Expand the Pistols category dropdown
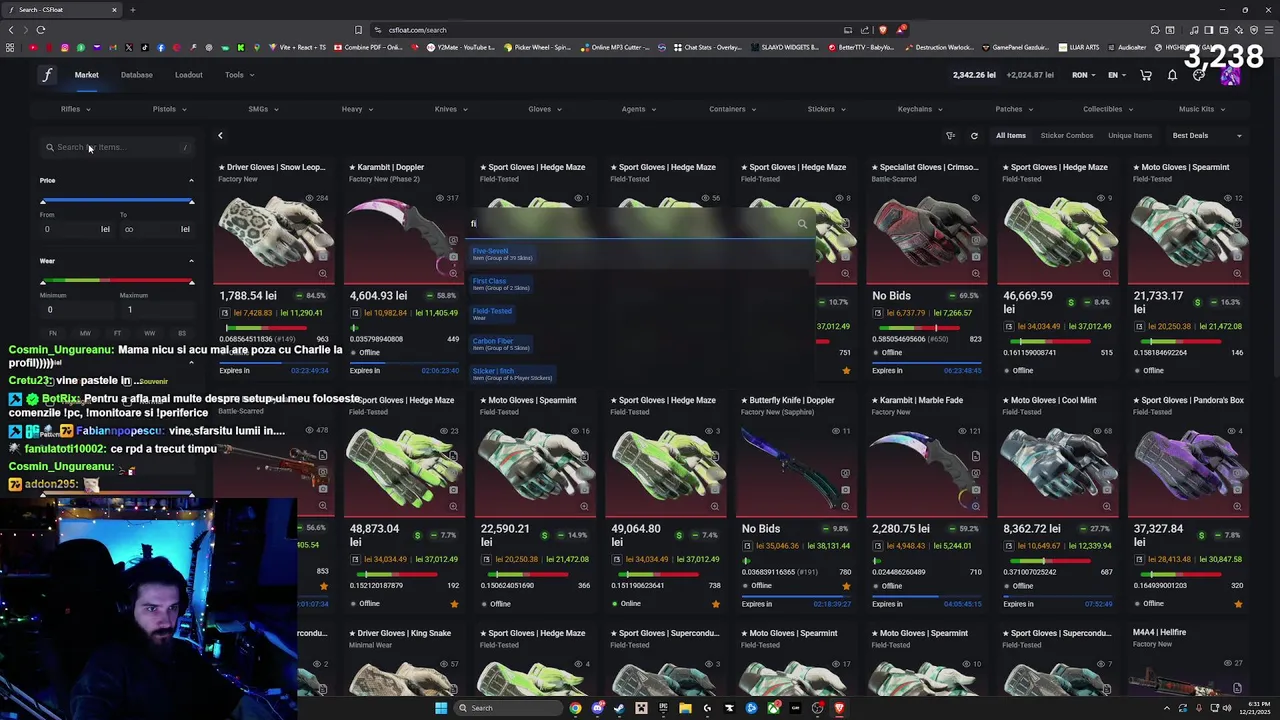1280x720 pixels. (x=169, y=109)
